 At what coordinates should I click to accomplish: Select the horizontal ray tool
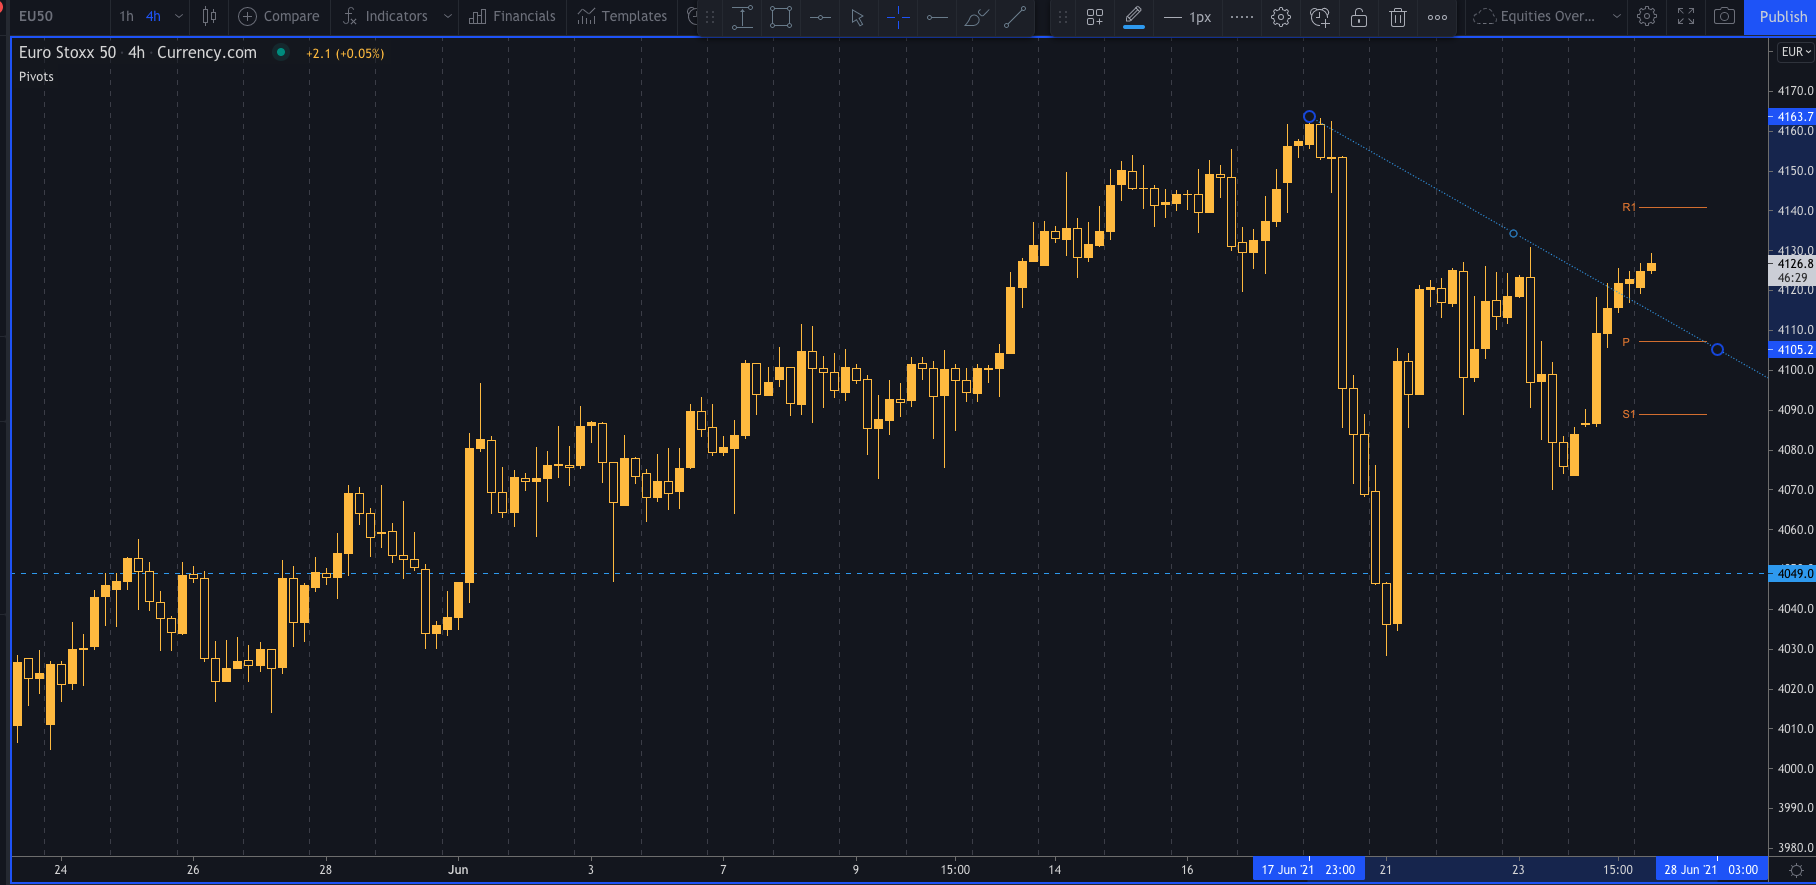coord(937,17)
